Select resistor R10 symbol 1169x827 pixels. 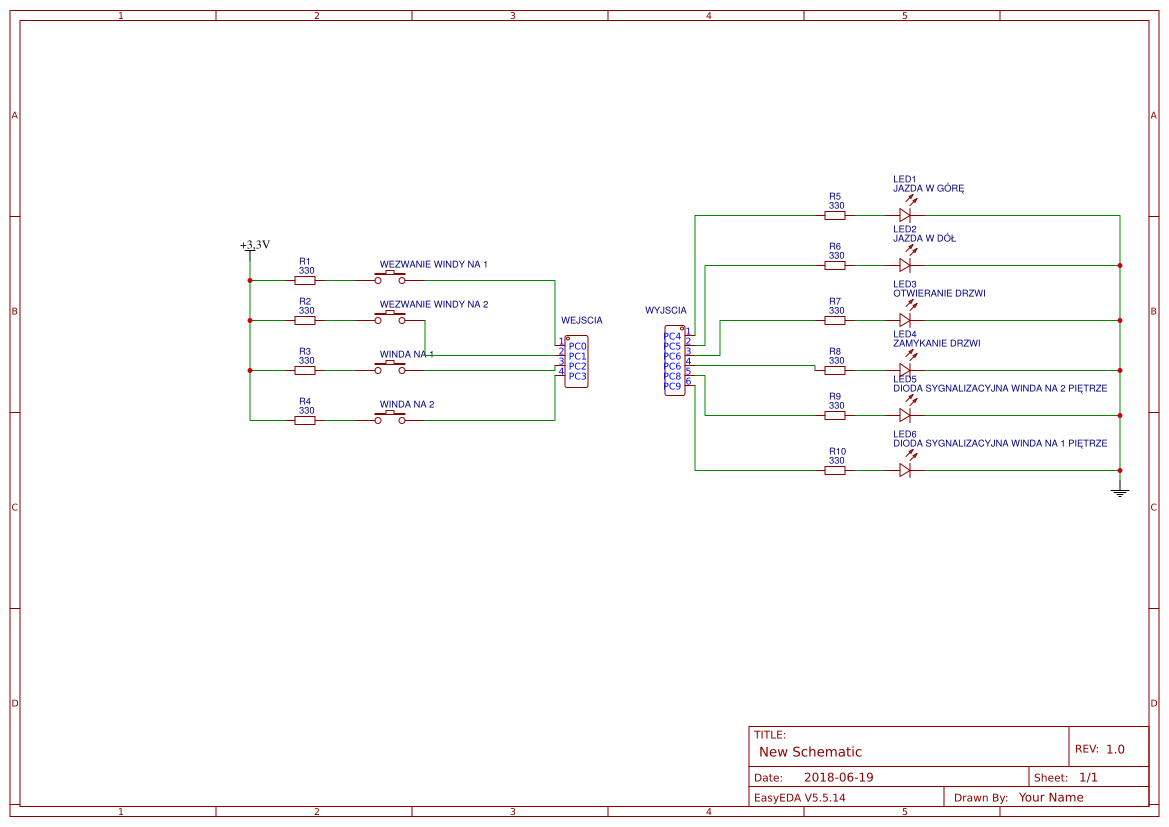click(x=835, y=471)
